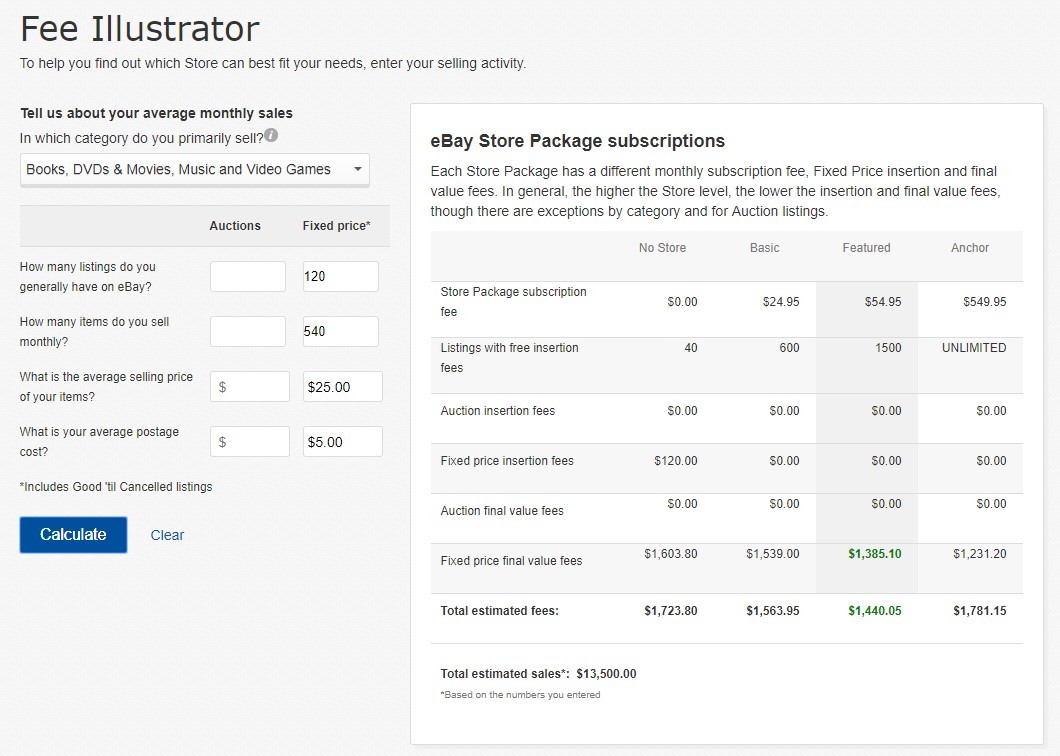Click the Fixed price* column heading
This screenshot has height=756, width=1060.
click(x=337, y=226)
